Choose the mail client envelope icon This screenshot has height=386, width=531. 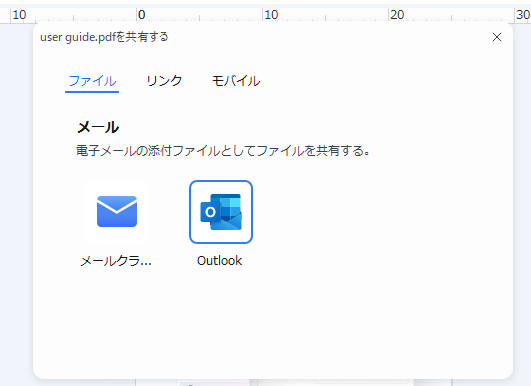pyautogui.click(x=117, y=212)
